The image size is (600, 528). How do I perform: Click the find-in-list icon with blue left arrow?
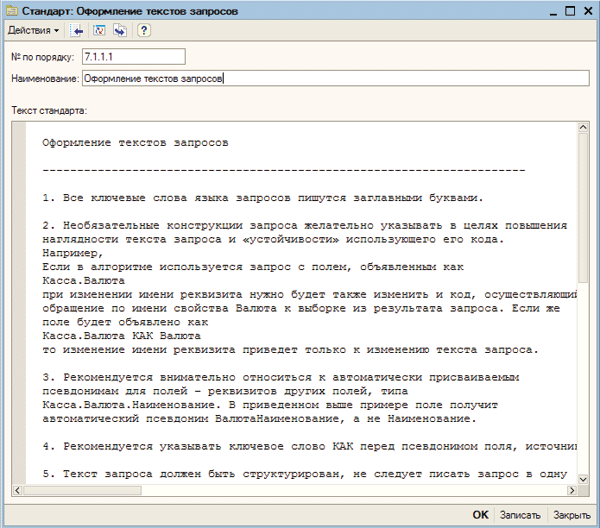77,31
